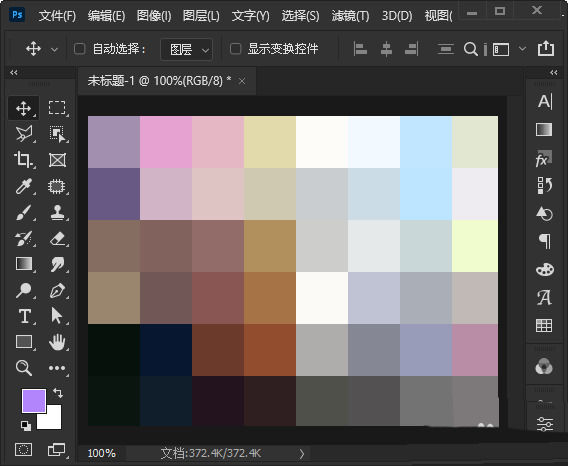
Task: Click the 100% zoom level field
Action: tap(102, 453)
